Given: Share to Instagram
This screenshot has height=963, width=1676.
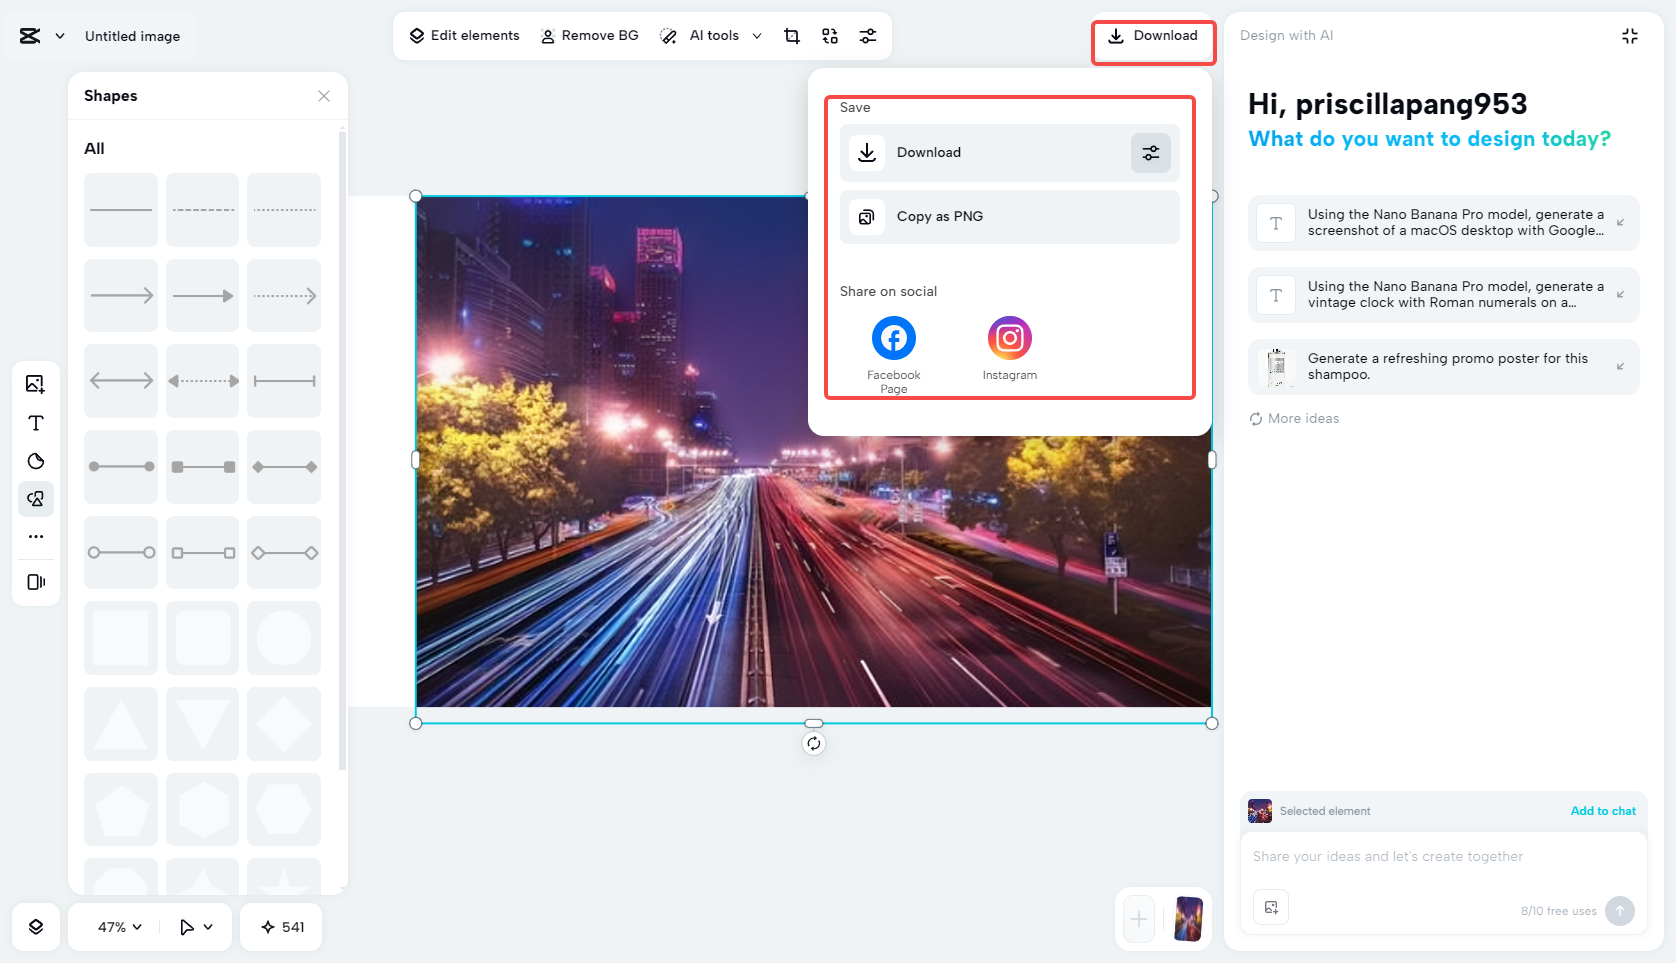Looking at the screenshot, I should click(x=1010, y=348).
